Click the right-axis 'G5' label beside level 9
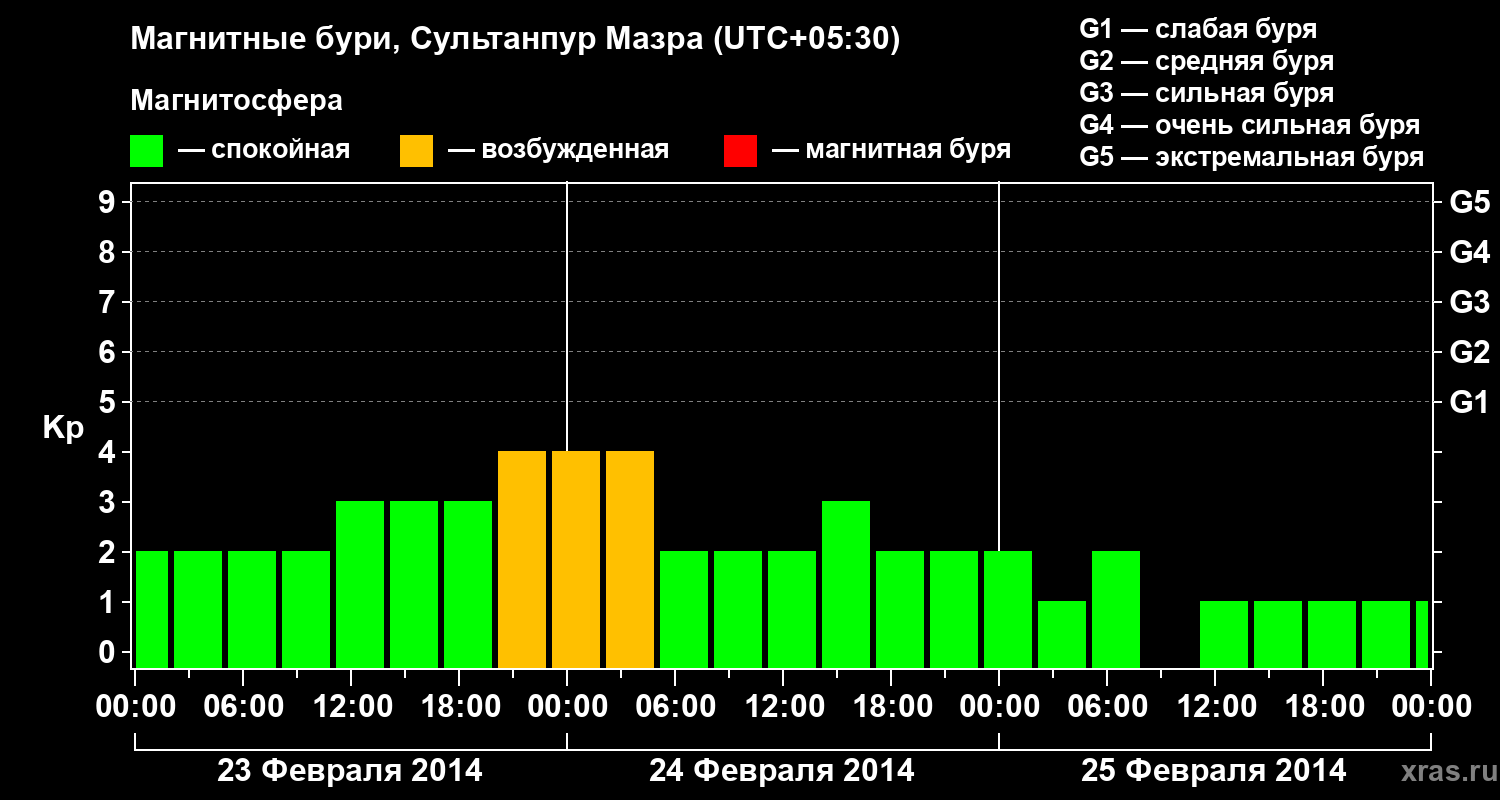The width and height of the screenshot is (1500, 800). pyautogui.click(x=1469, y=203)
